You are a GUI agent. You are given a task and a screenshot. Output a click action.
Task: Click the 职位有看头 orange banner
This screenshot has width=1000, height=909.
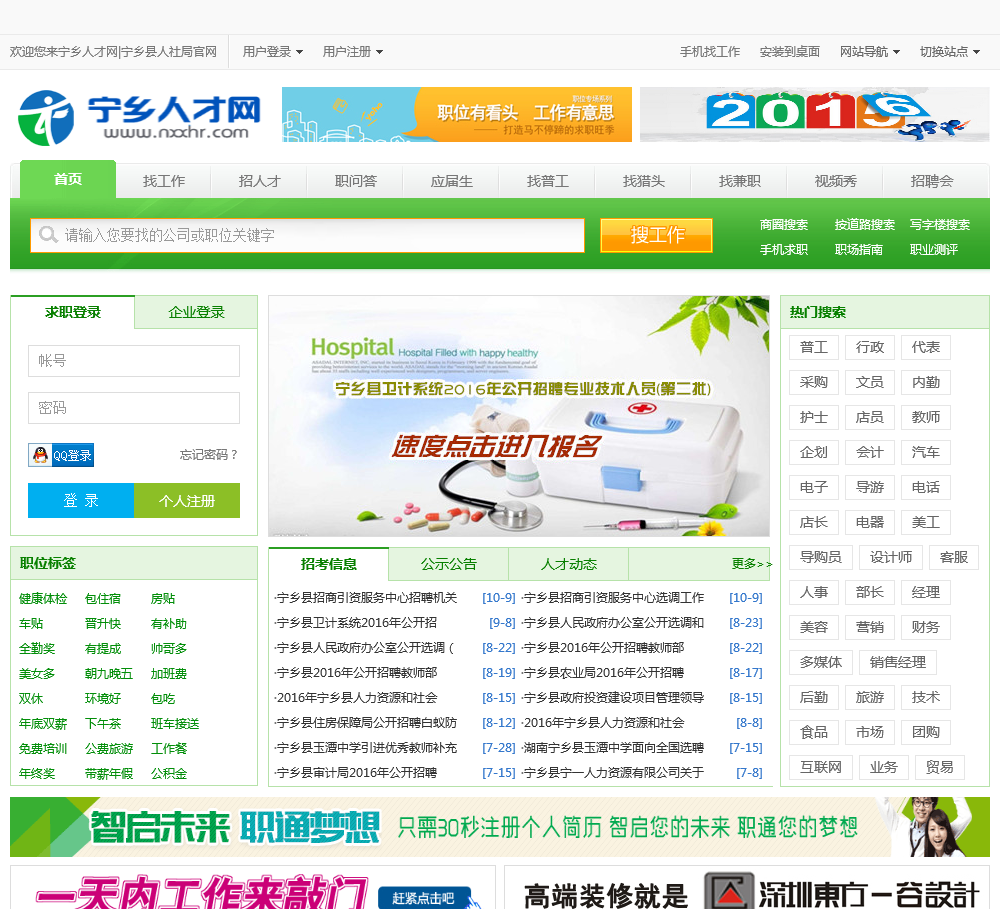(x=457, y=115)
